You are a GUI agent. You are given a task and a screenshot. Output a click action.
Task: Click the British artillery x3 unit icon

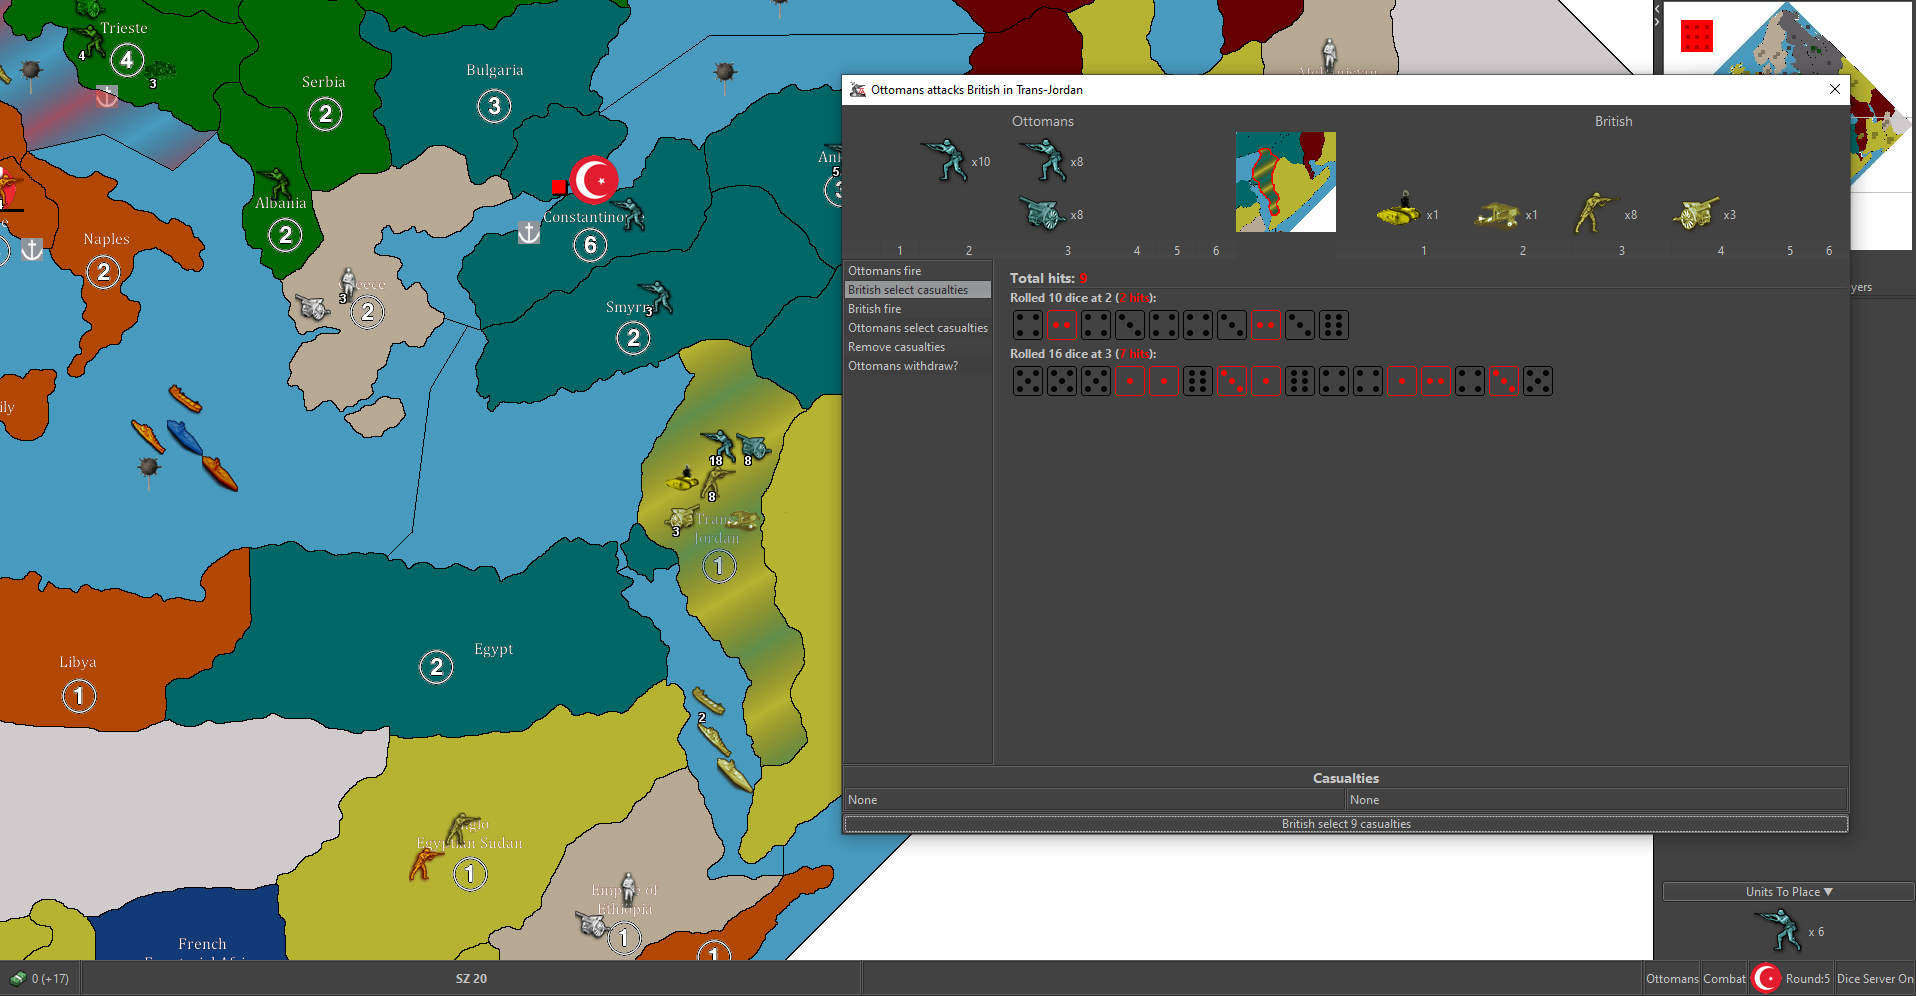pyautogui.click(x=1695, y=213)
